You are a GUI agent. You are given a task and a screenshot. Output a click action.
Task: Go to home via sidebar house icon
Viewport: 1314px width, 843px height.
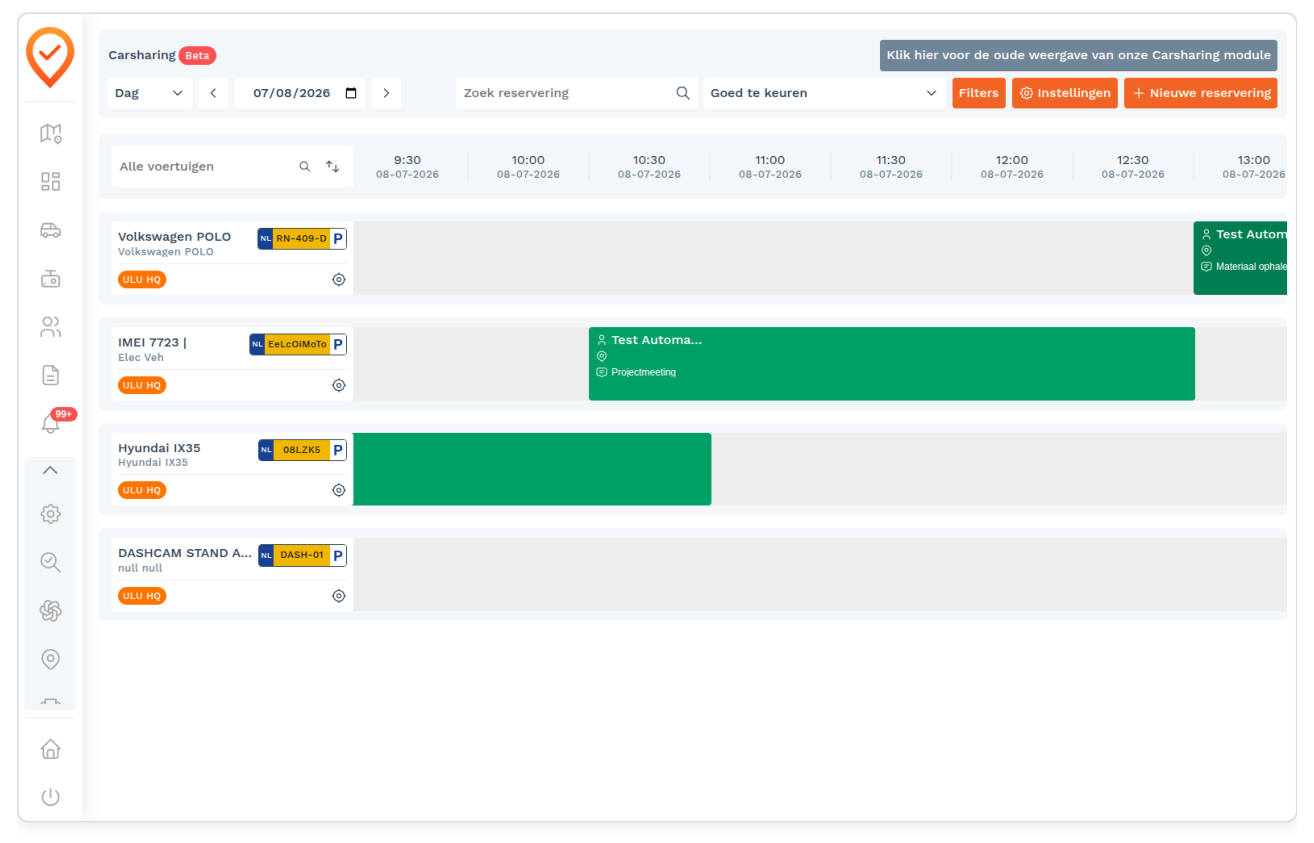50,749
